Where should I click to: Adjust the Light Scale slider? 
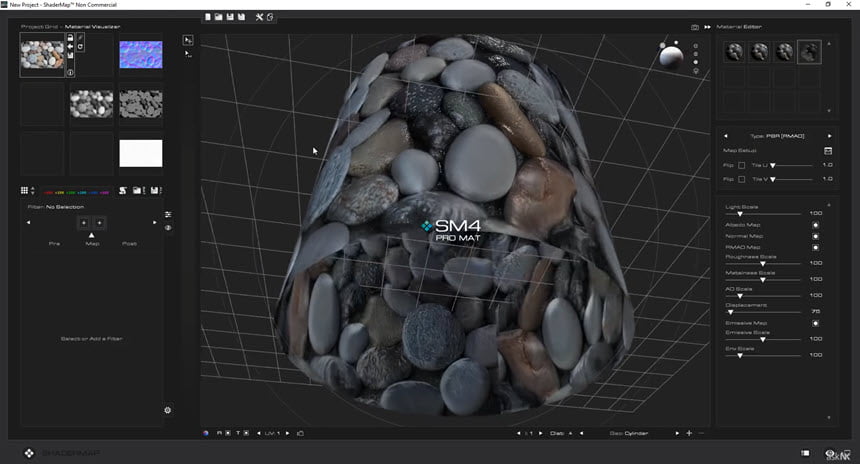click(763, 214)
